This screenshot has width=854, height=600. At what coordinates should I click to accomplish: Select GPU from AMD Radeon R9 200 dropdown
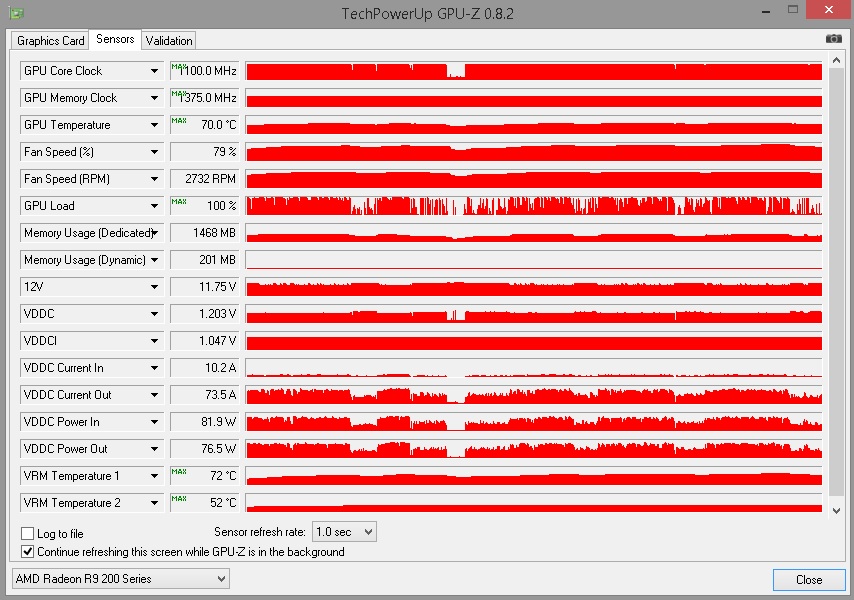(121, 578)
